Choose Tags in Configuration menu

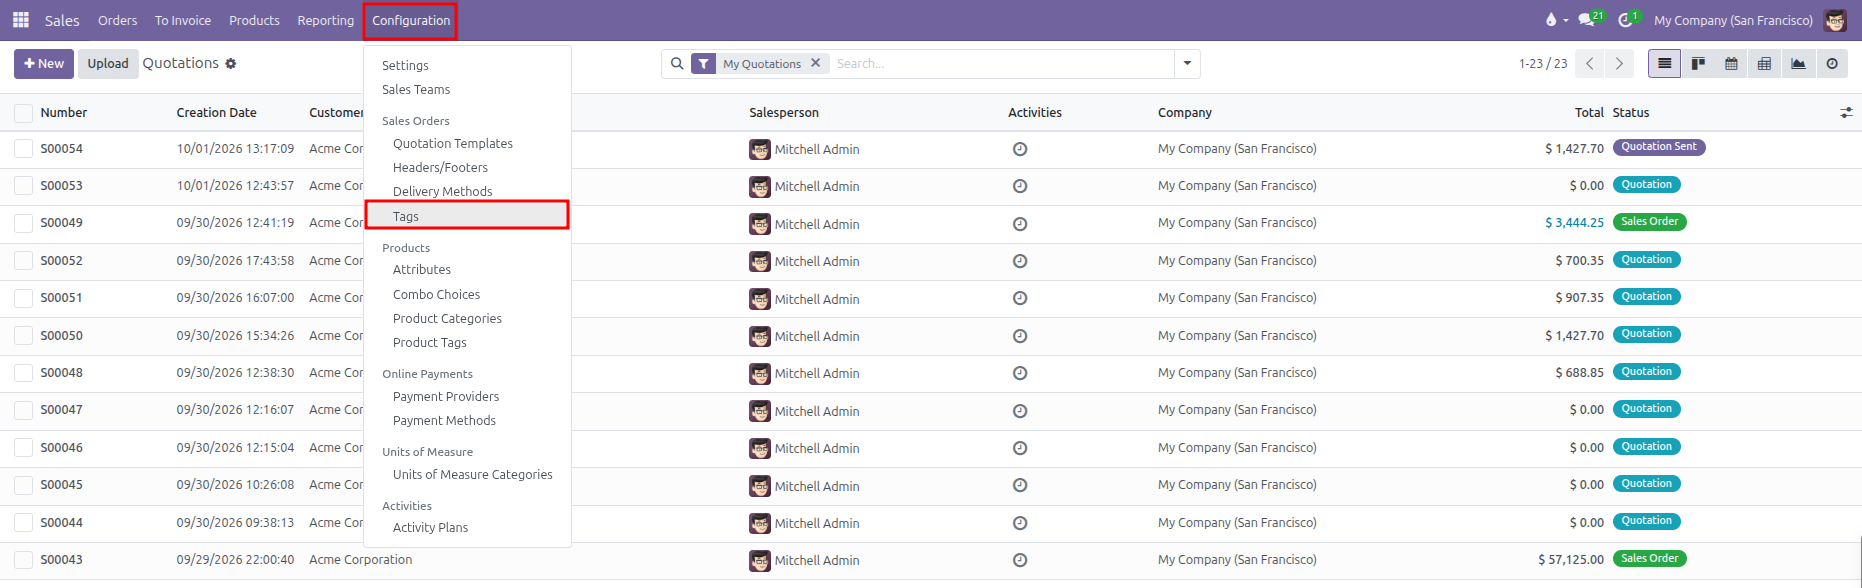(467, 216)
